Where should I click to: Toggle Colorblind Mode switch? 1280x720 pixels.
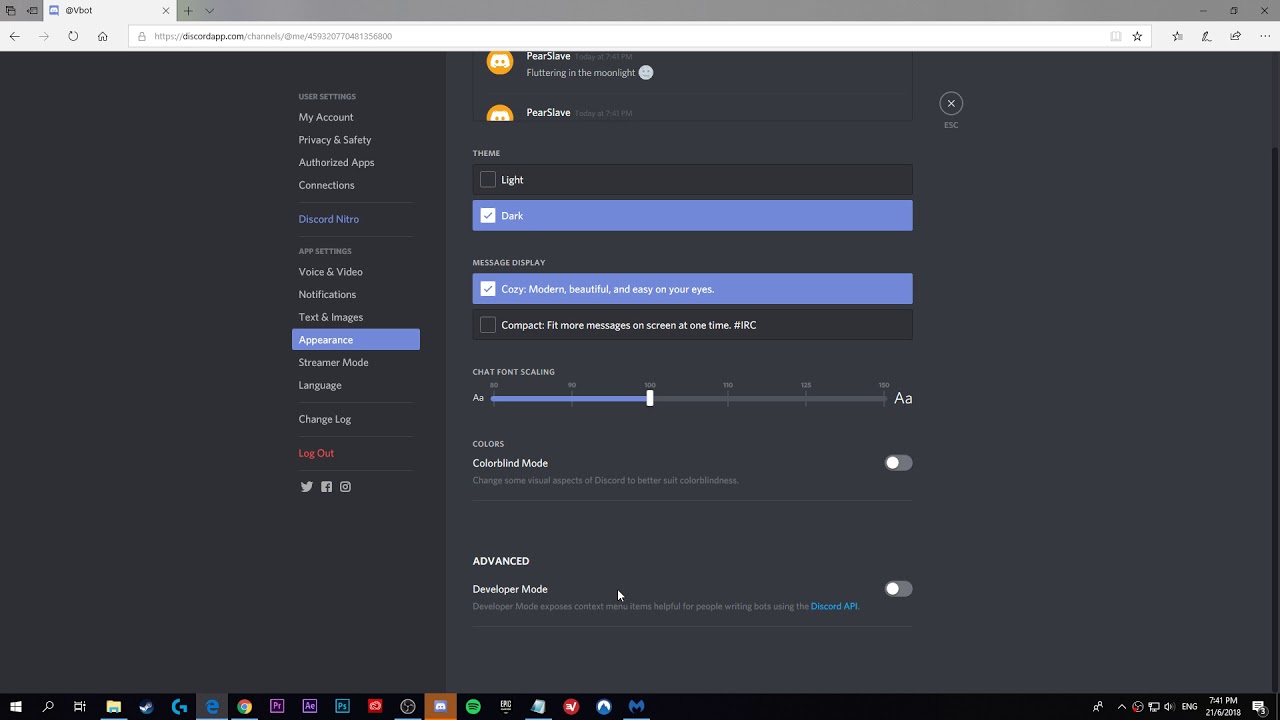click(898, 463)
